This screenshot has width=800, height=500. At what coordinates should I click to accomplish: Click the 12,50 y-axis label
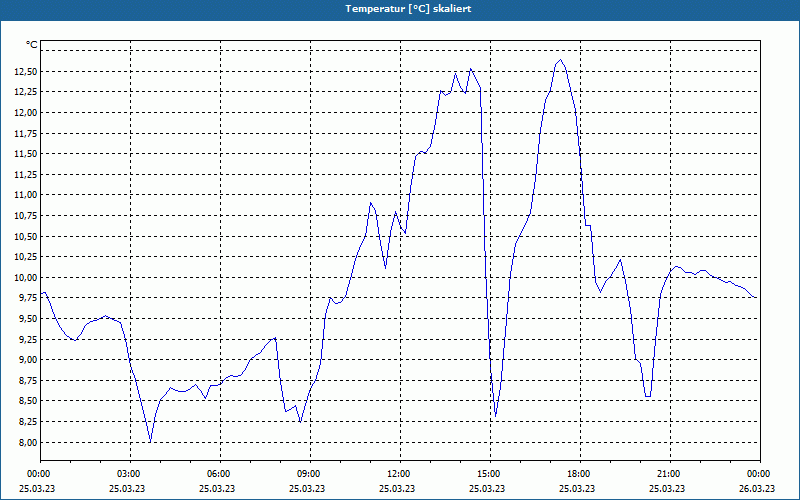(x=26, y=72)
